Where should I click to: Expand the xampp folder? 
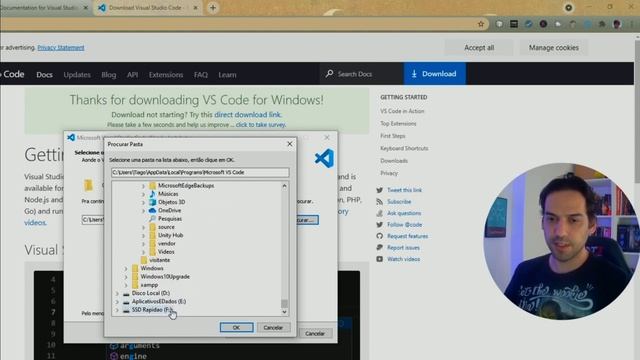point(126,285)
